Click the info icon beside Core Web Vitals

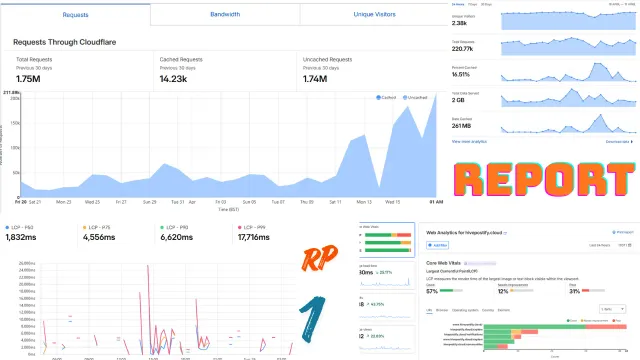pyautogui.click(x=466, y=263)
